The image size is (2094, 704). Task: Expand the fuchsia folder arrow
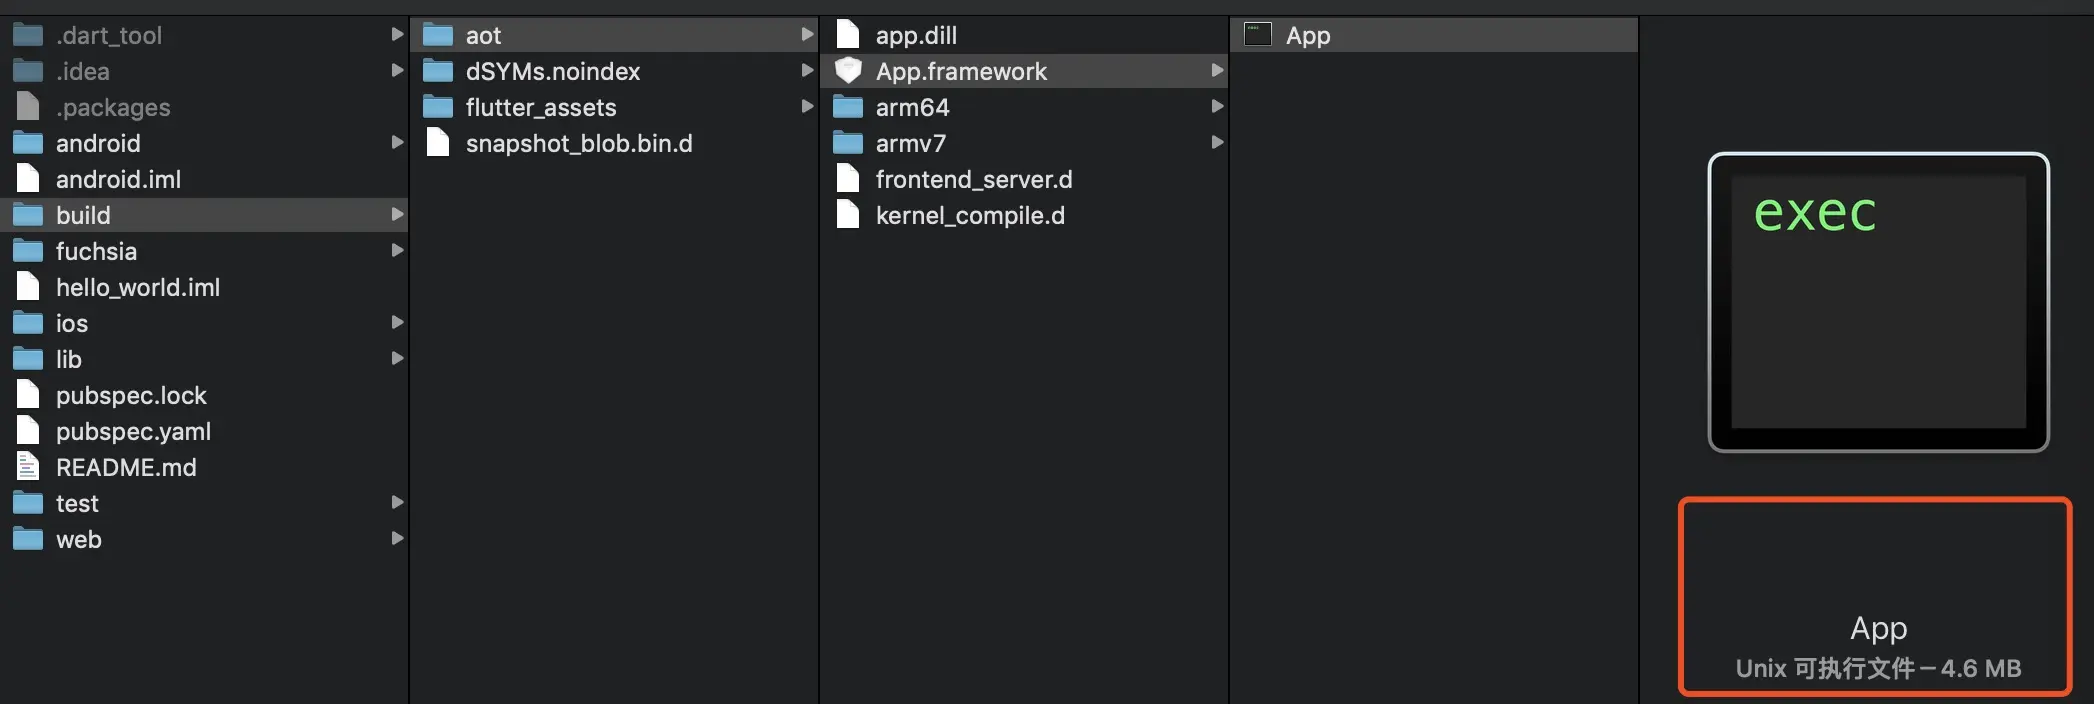[x=397, y=251]
